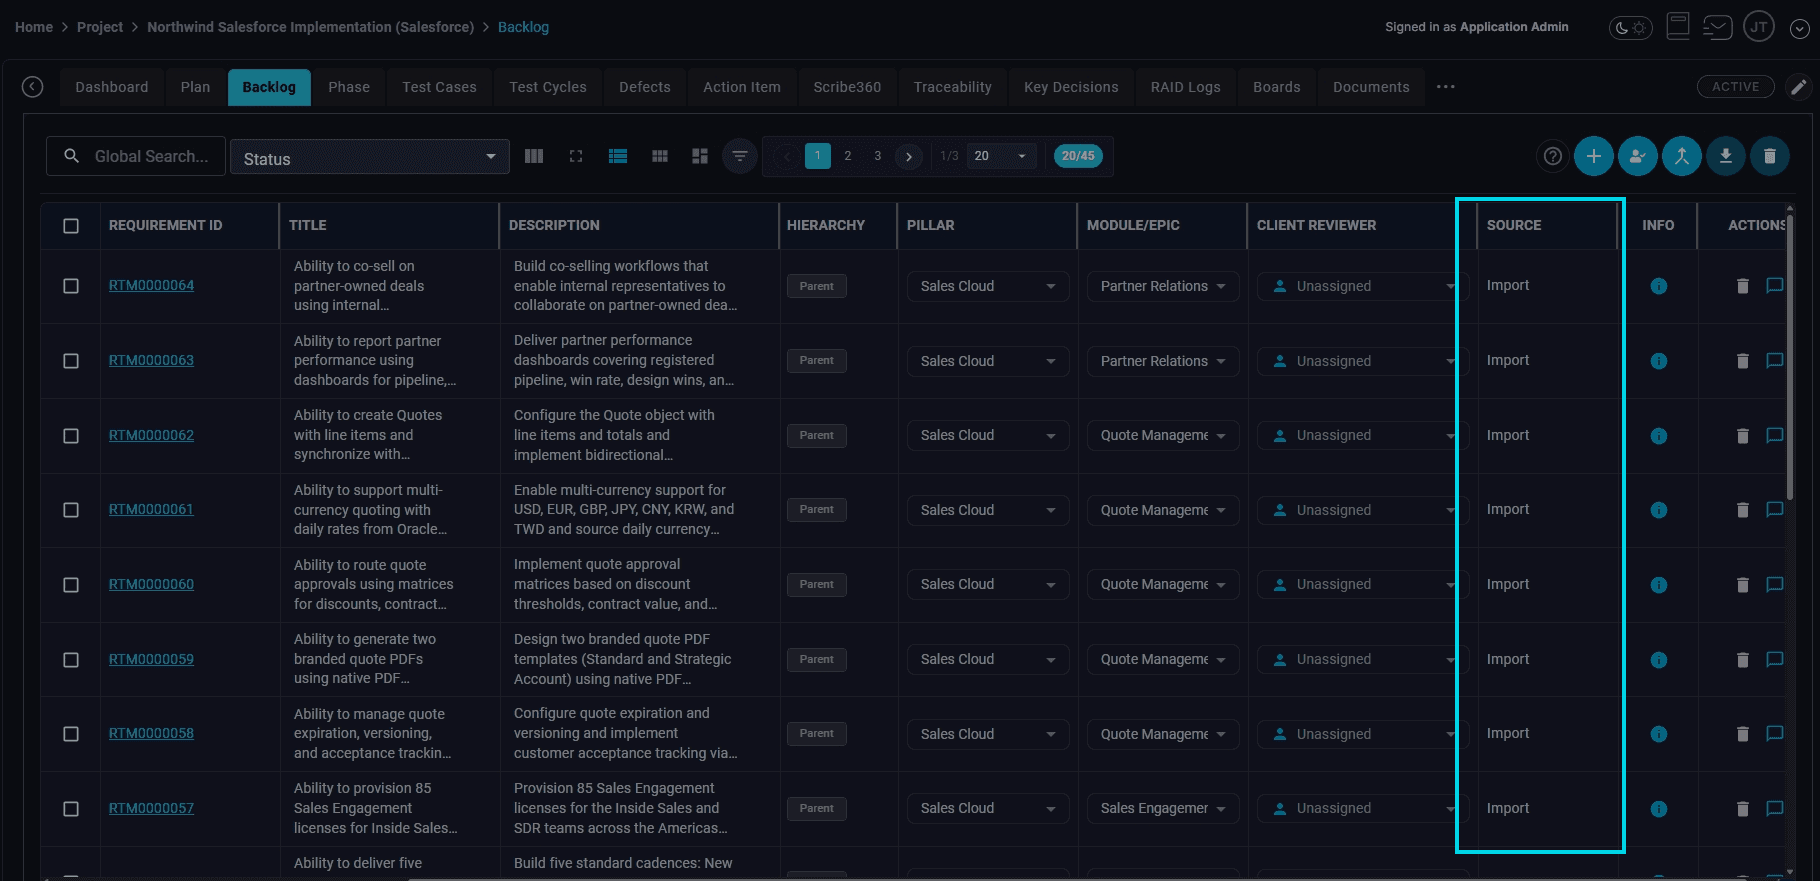Select the dashboard tile view icon

click(x=700, y=156)
